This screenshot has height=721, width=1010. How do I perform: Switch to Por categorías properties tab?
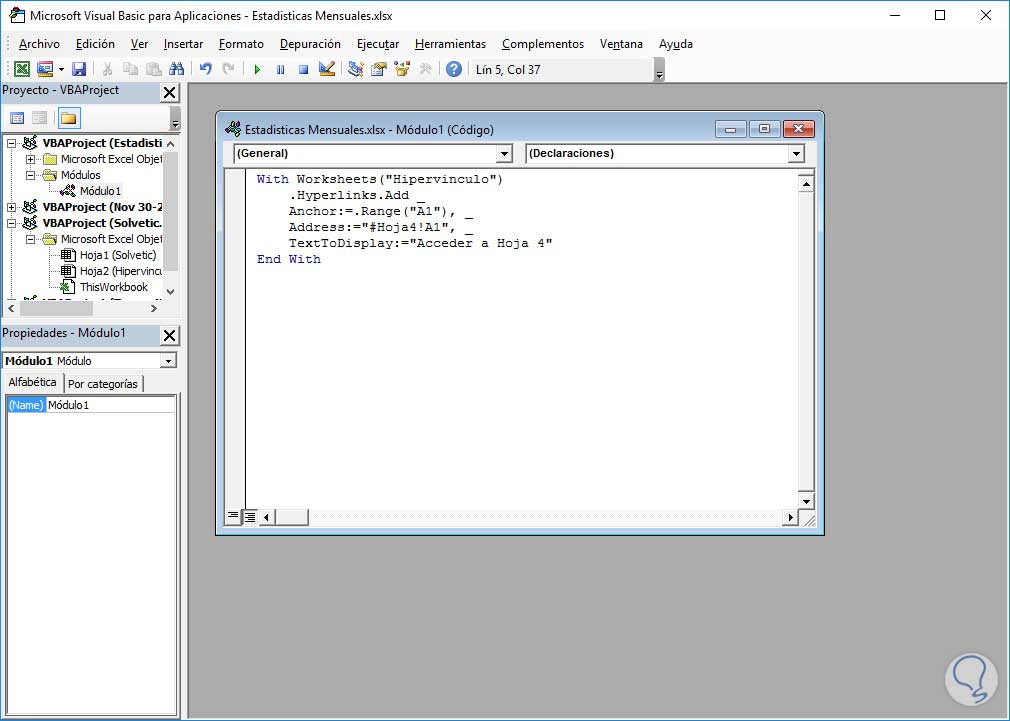click(x=103, y=384)
